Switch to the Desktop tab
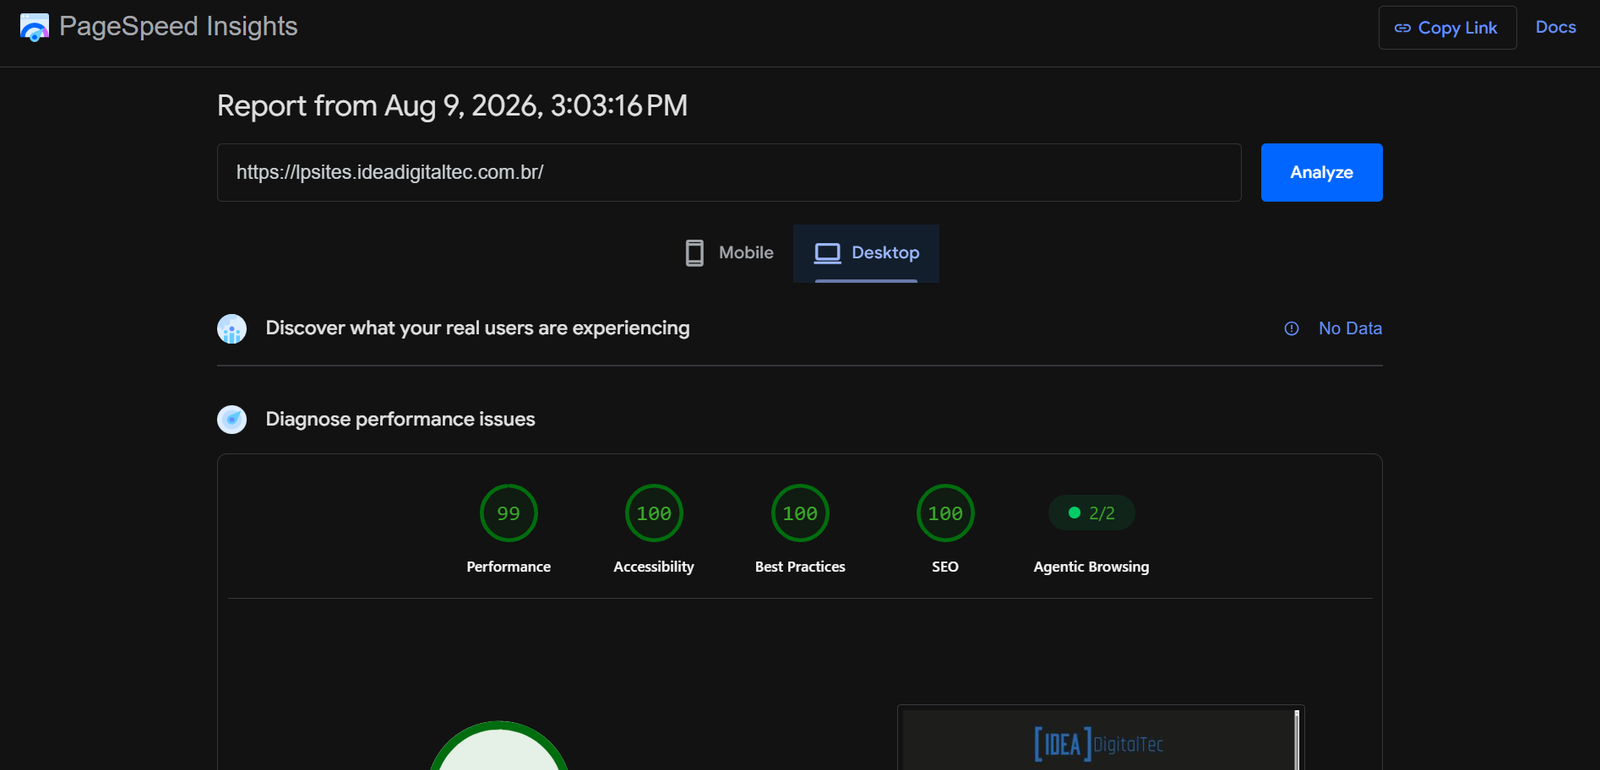 pyautogui.click(x=866, y=253)
